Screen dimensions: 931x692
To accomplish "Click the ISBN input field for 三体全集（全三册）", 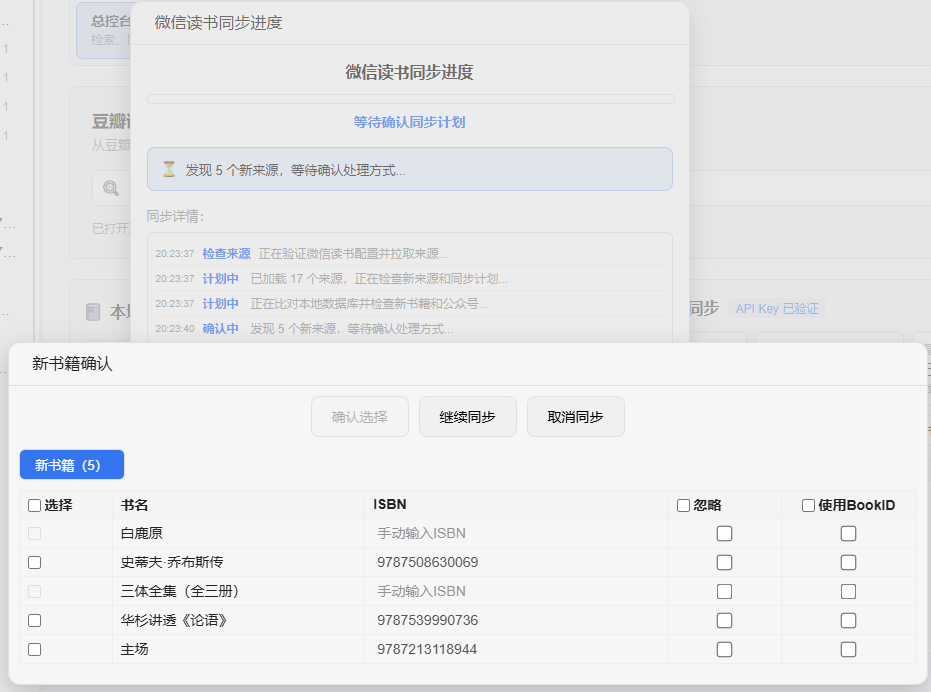I will point(516,592).
